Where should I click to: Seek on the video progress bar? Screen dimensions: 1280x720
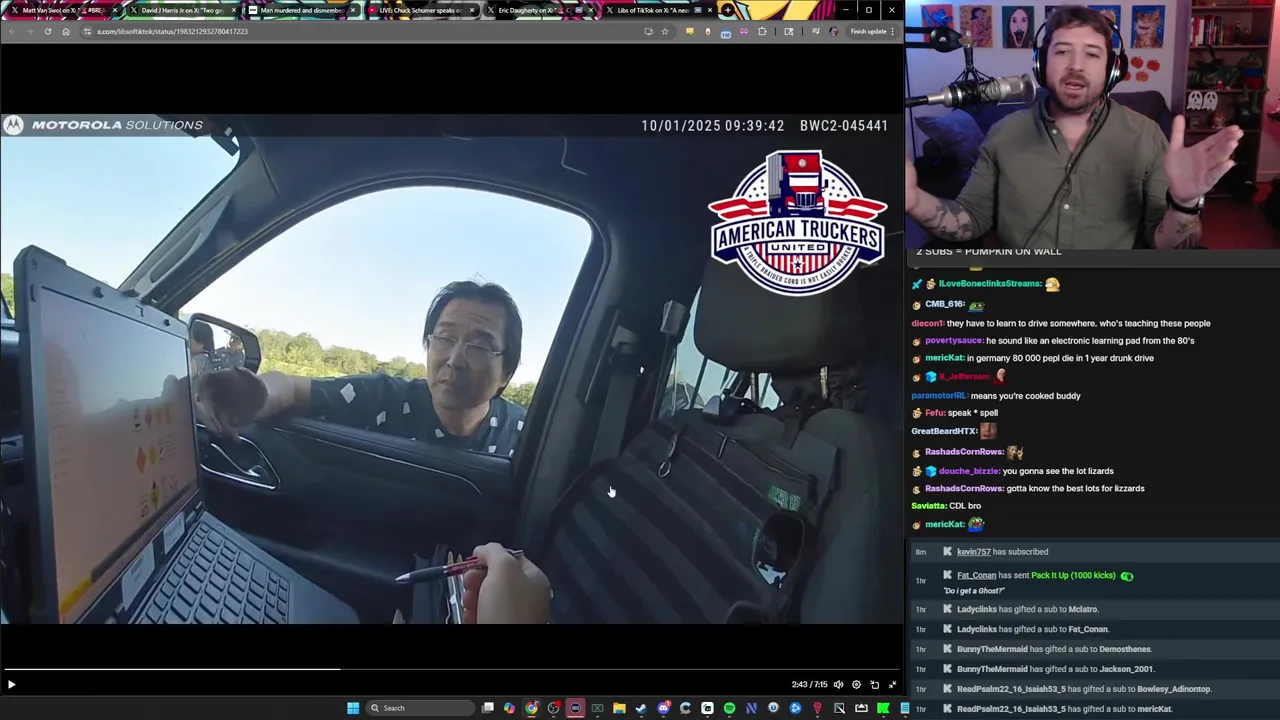452,670
